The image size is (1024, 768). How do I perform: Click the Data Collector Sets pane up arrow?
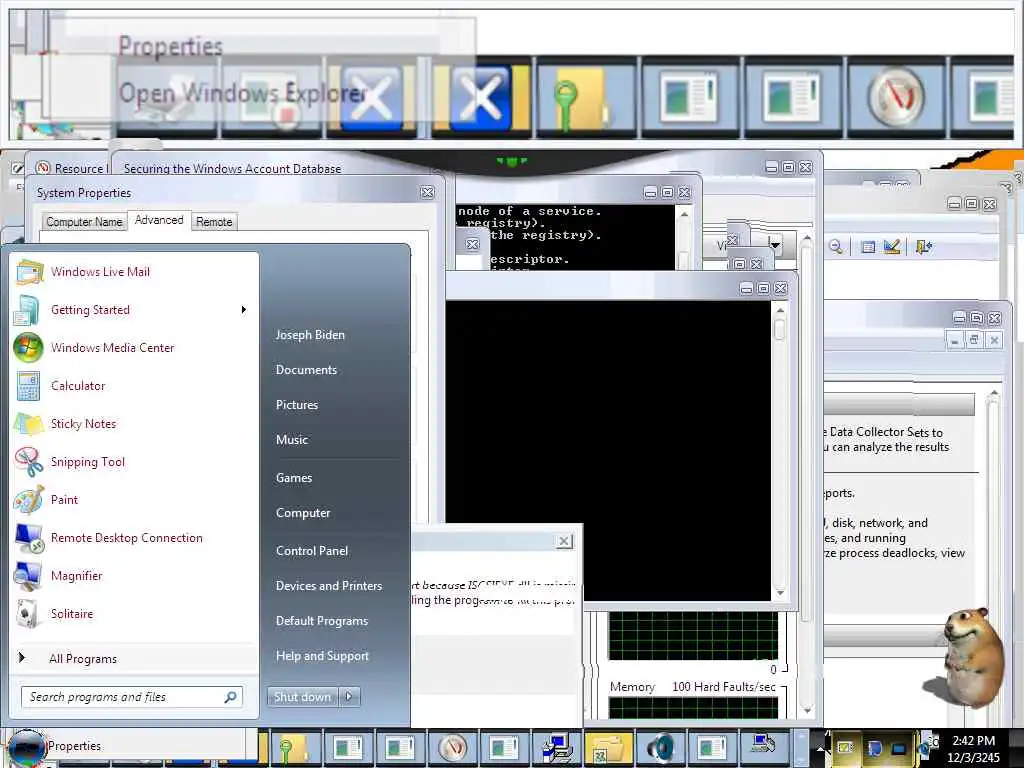pyautogui.click(x=994, y=394)
